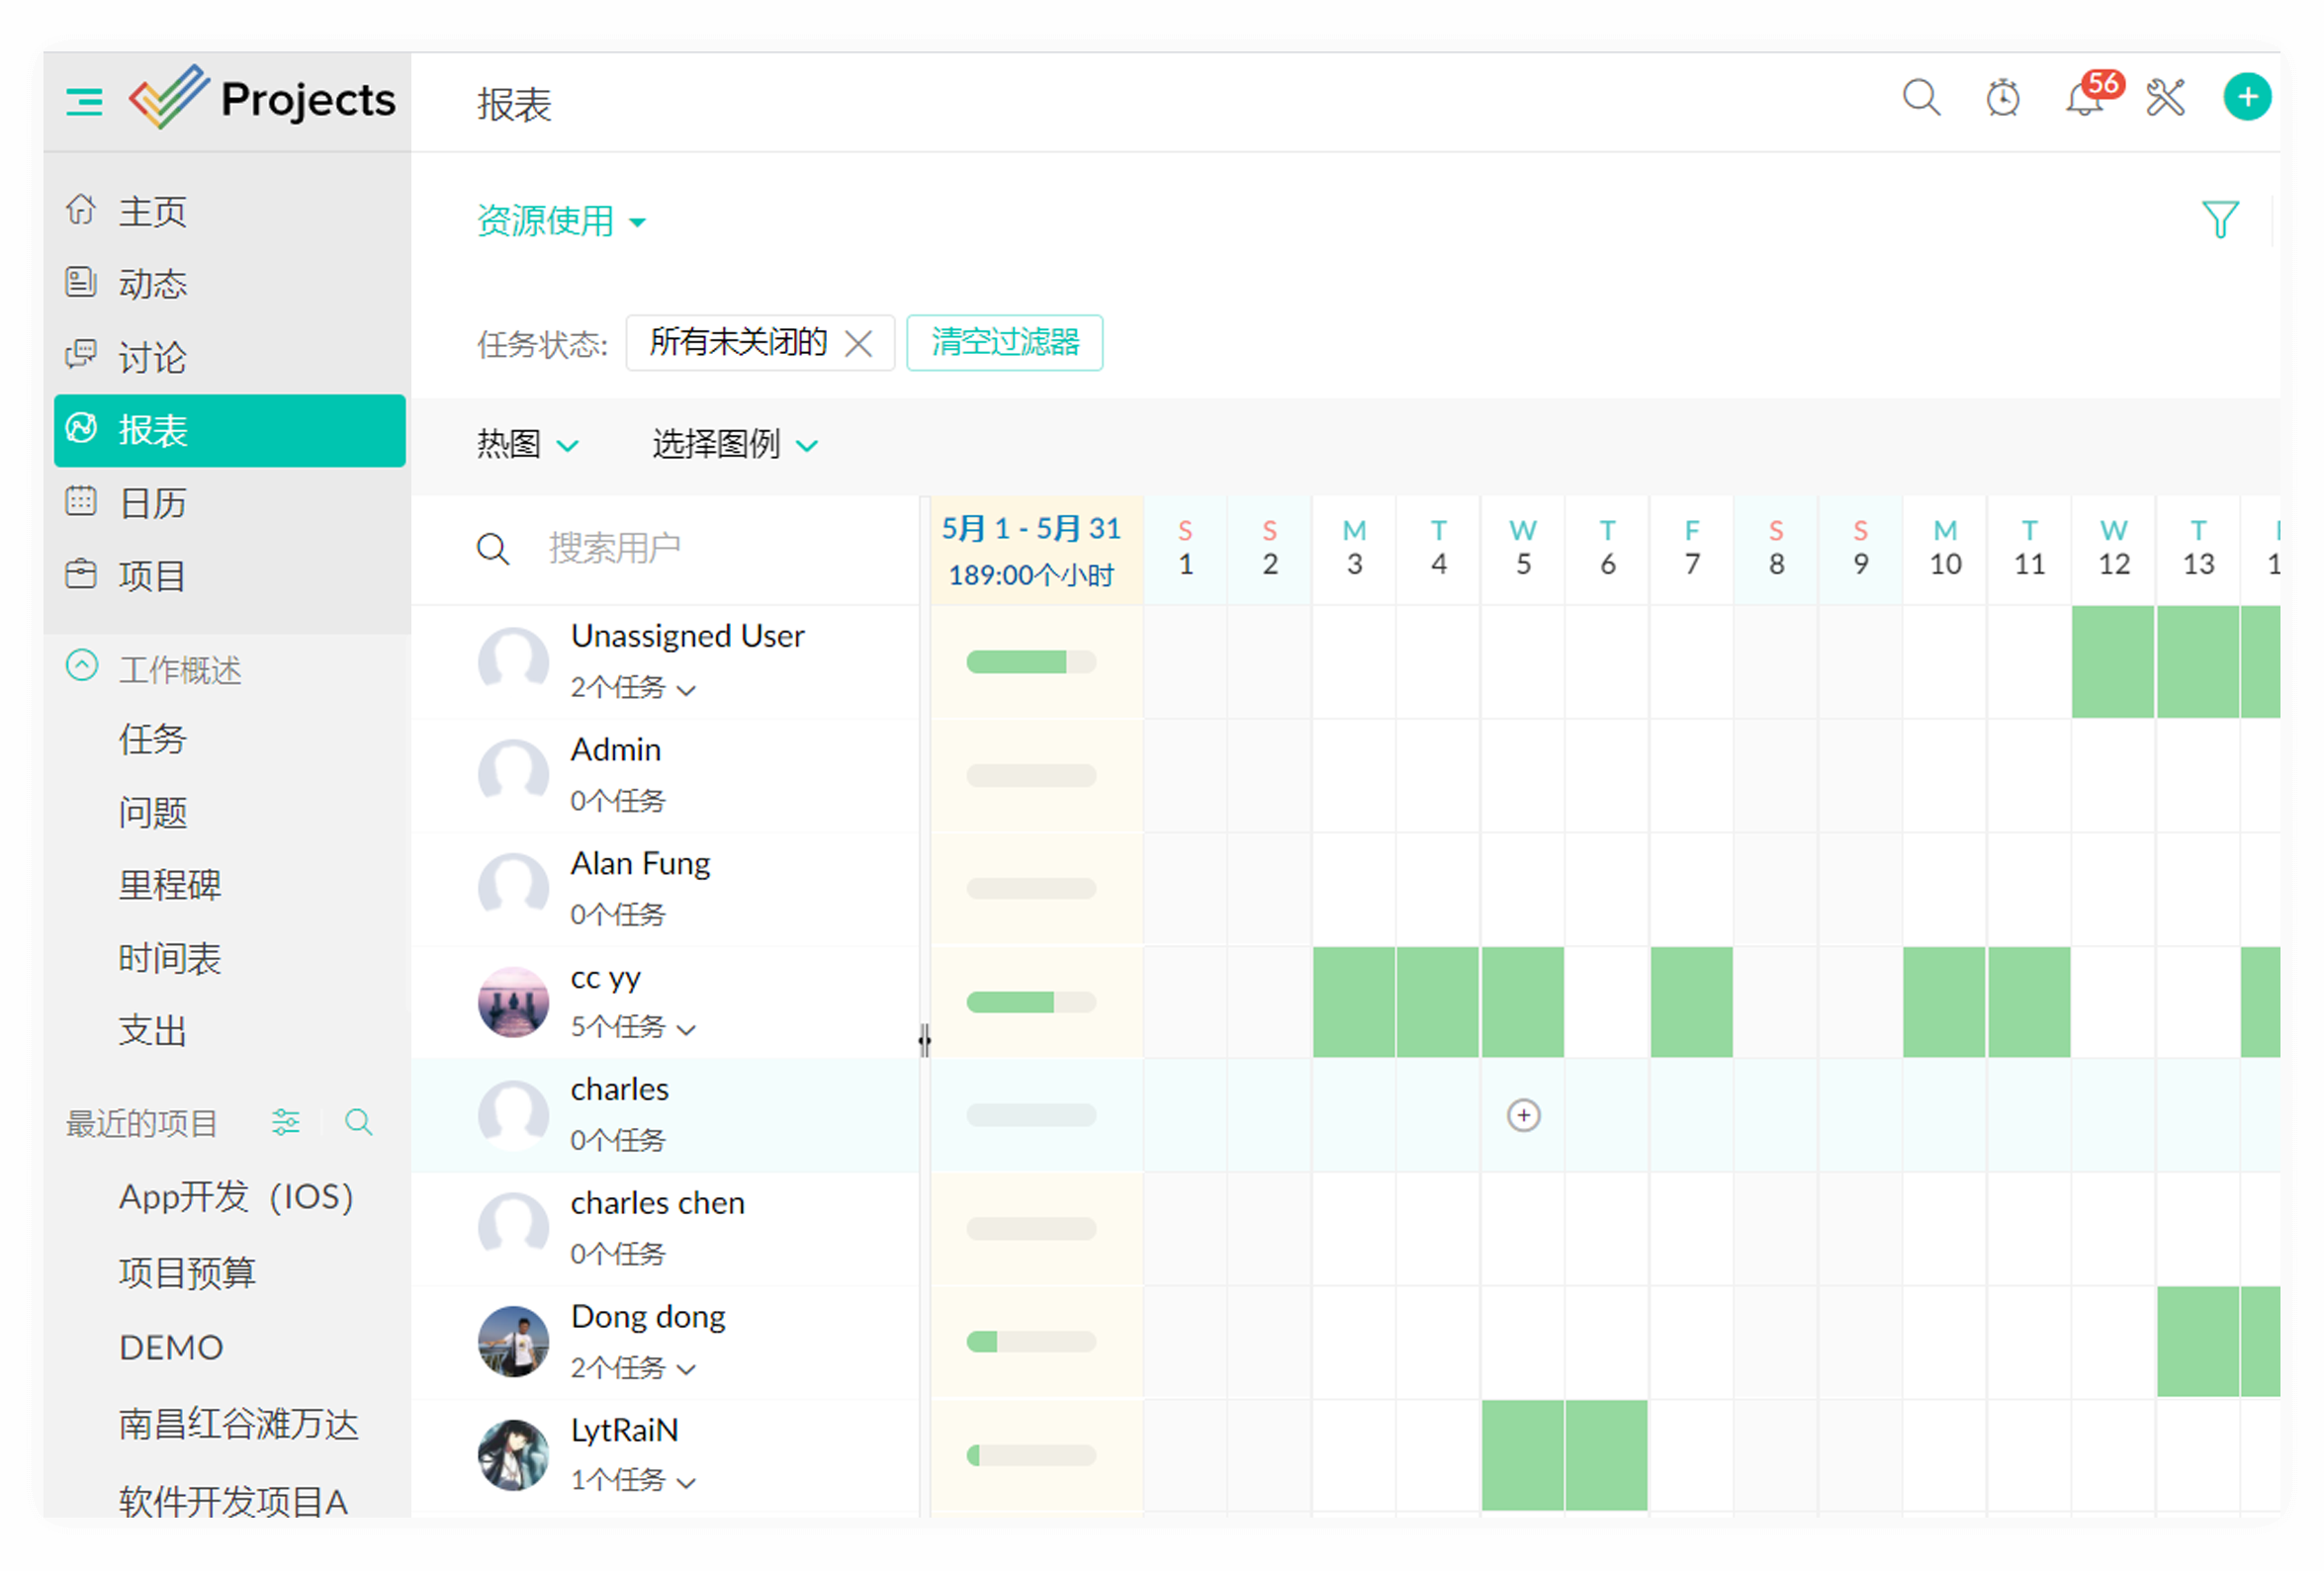Viewport: 2324px width, 1571px height.
Task: Remove the 所有未关闭的 filter tag
Action: tap(858, 344)
